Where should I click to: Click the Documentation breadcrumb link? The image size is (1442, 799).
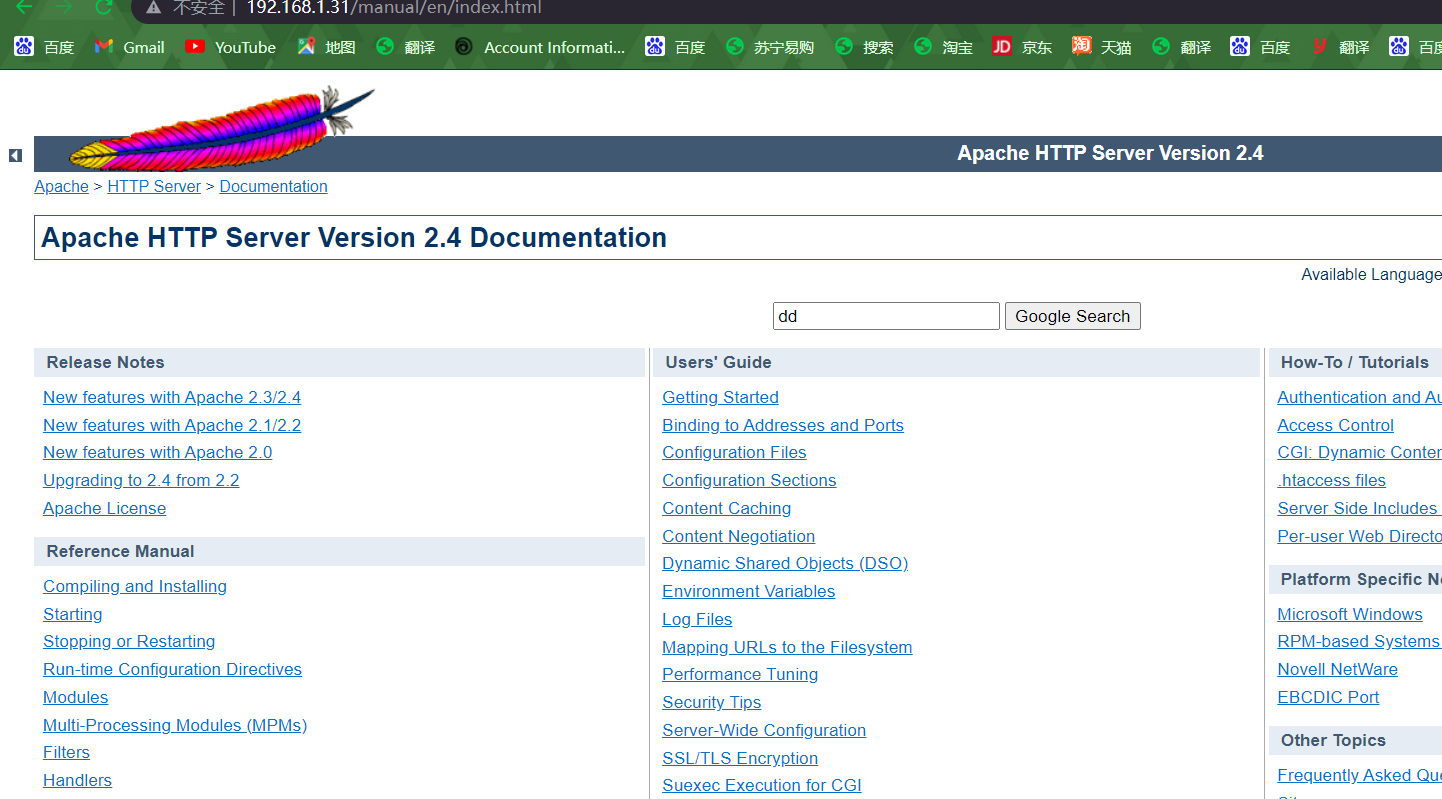(273, 186)
